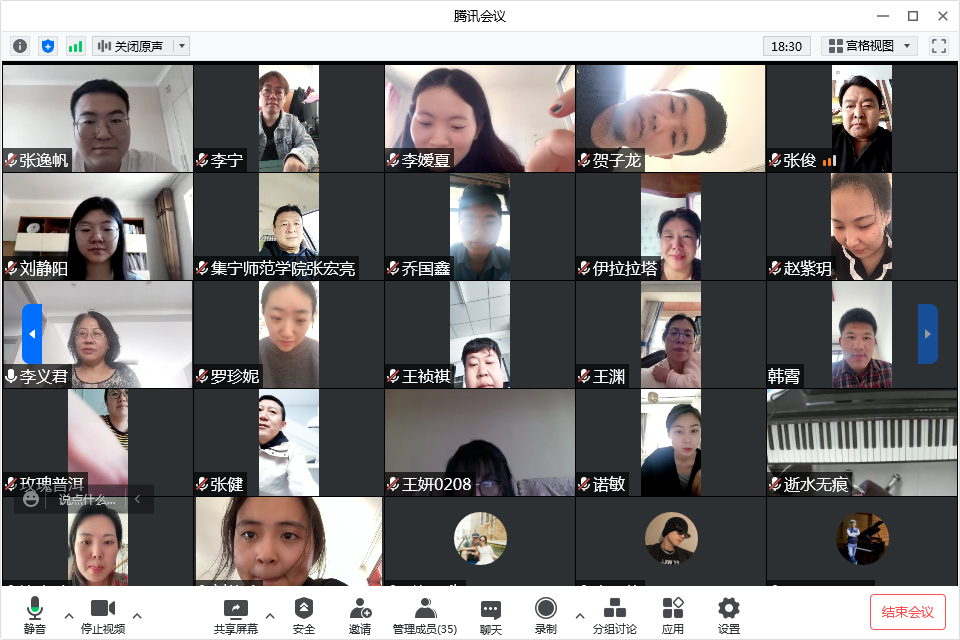Open 安全 security options
This screenshot has height=640, width=960.
click(304, 615)
